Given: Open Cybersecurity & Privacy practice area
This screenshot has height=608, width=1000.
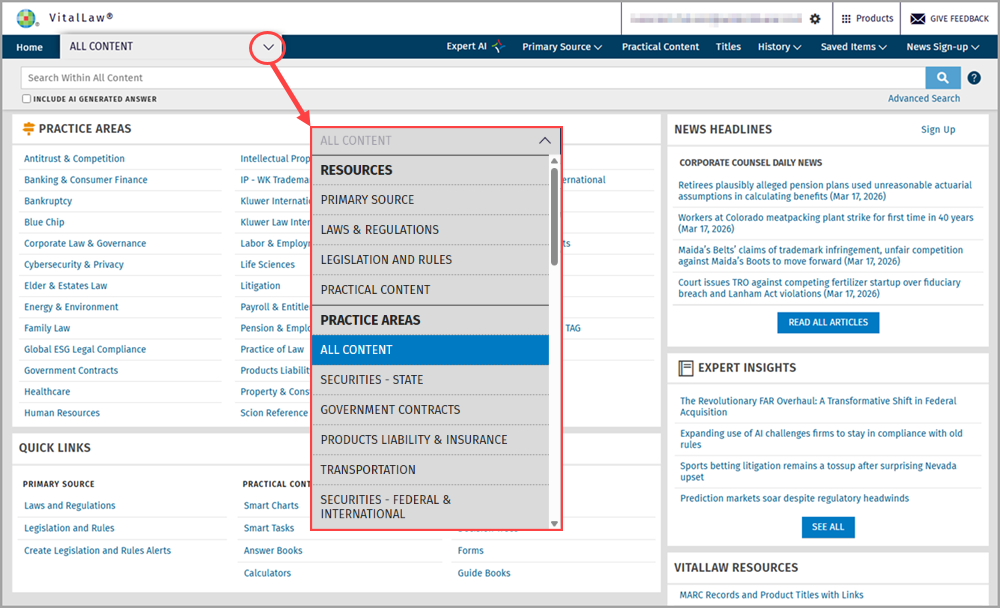Looking at the screenshot, I should (73, 264).
